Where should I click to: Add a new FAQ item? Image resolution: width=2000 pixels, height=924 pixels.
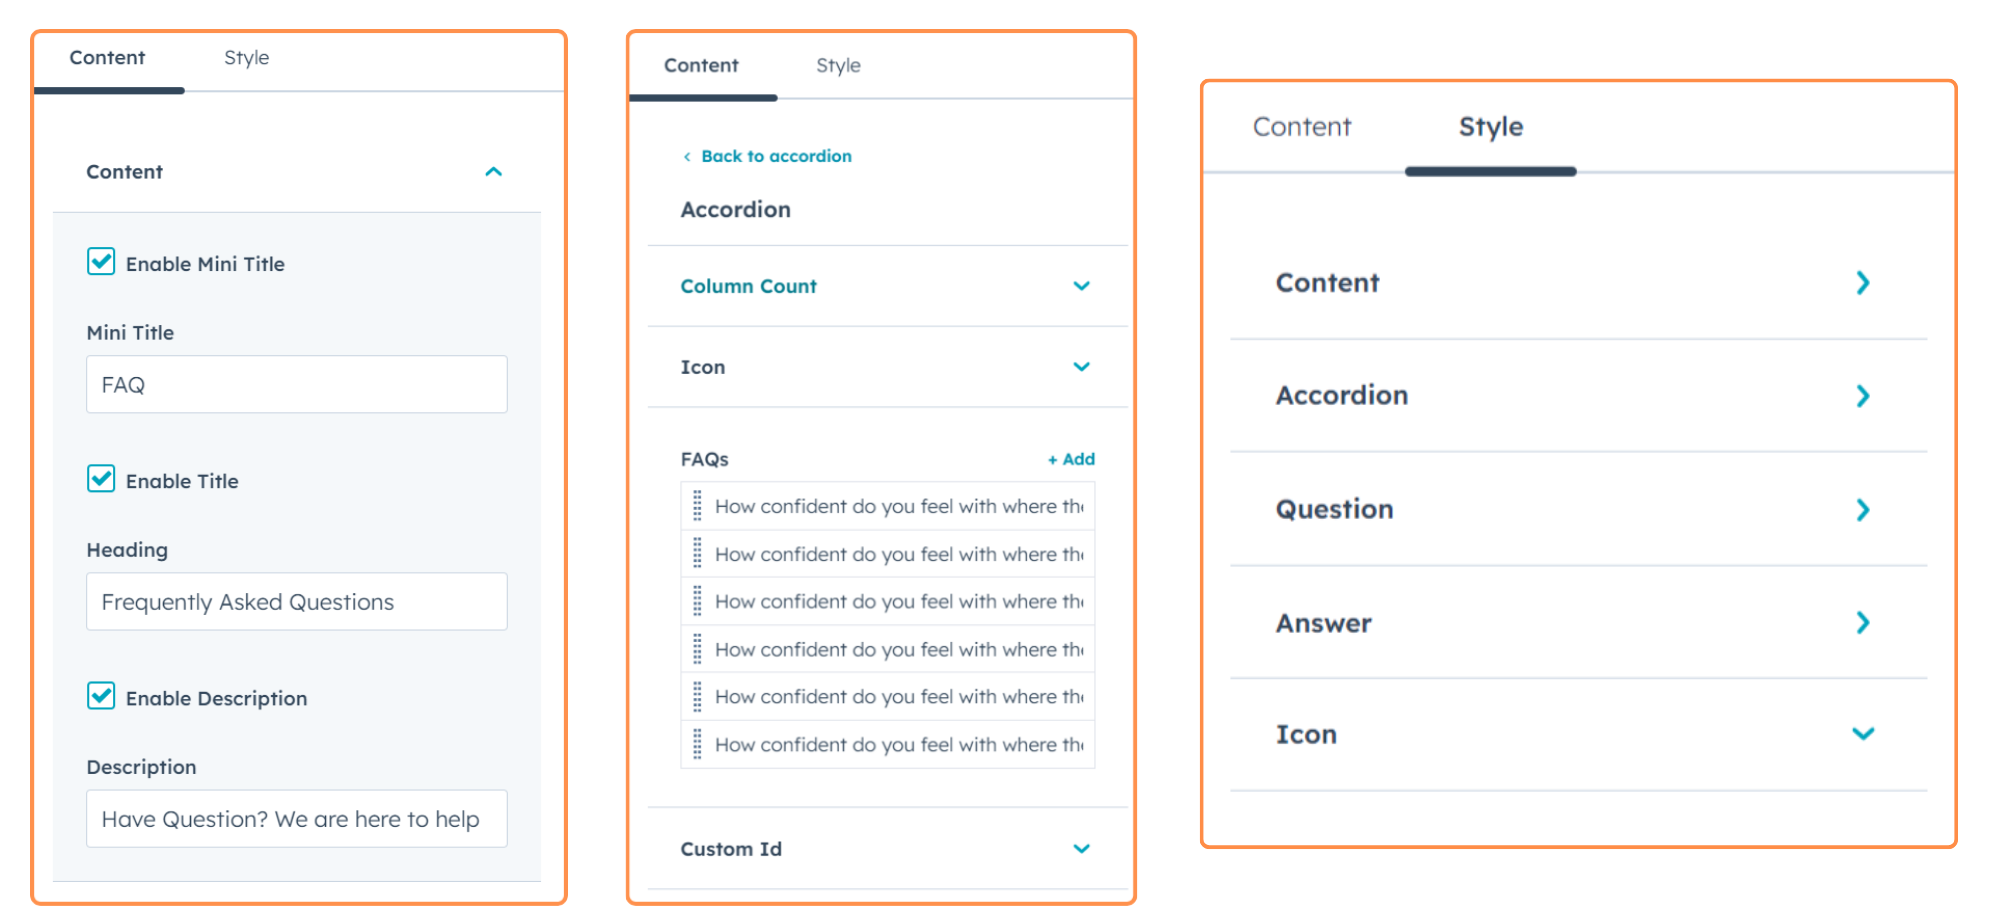click(x=1071, y=459)
